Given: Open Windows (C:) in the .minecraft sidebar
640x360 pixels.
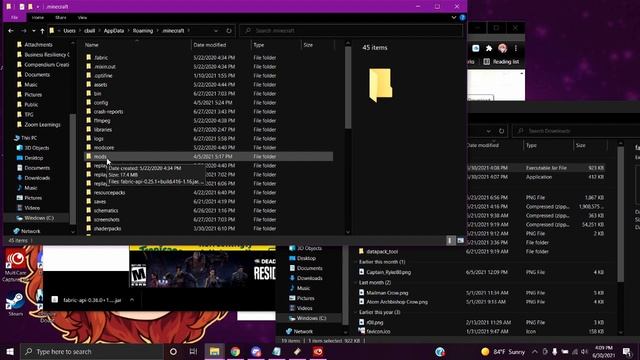Looking at the screenshot, I should pos(38,218).
